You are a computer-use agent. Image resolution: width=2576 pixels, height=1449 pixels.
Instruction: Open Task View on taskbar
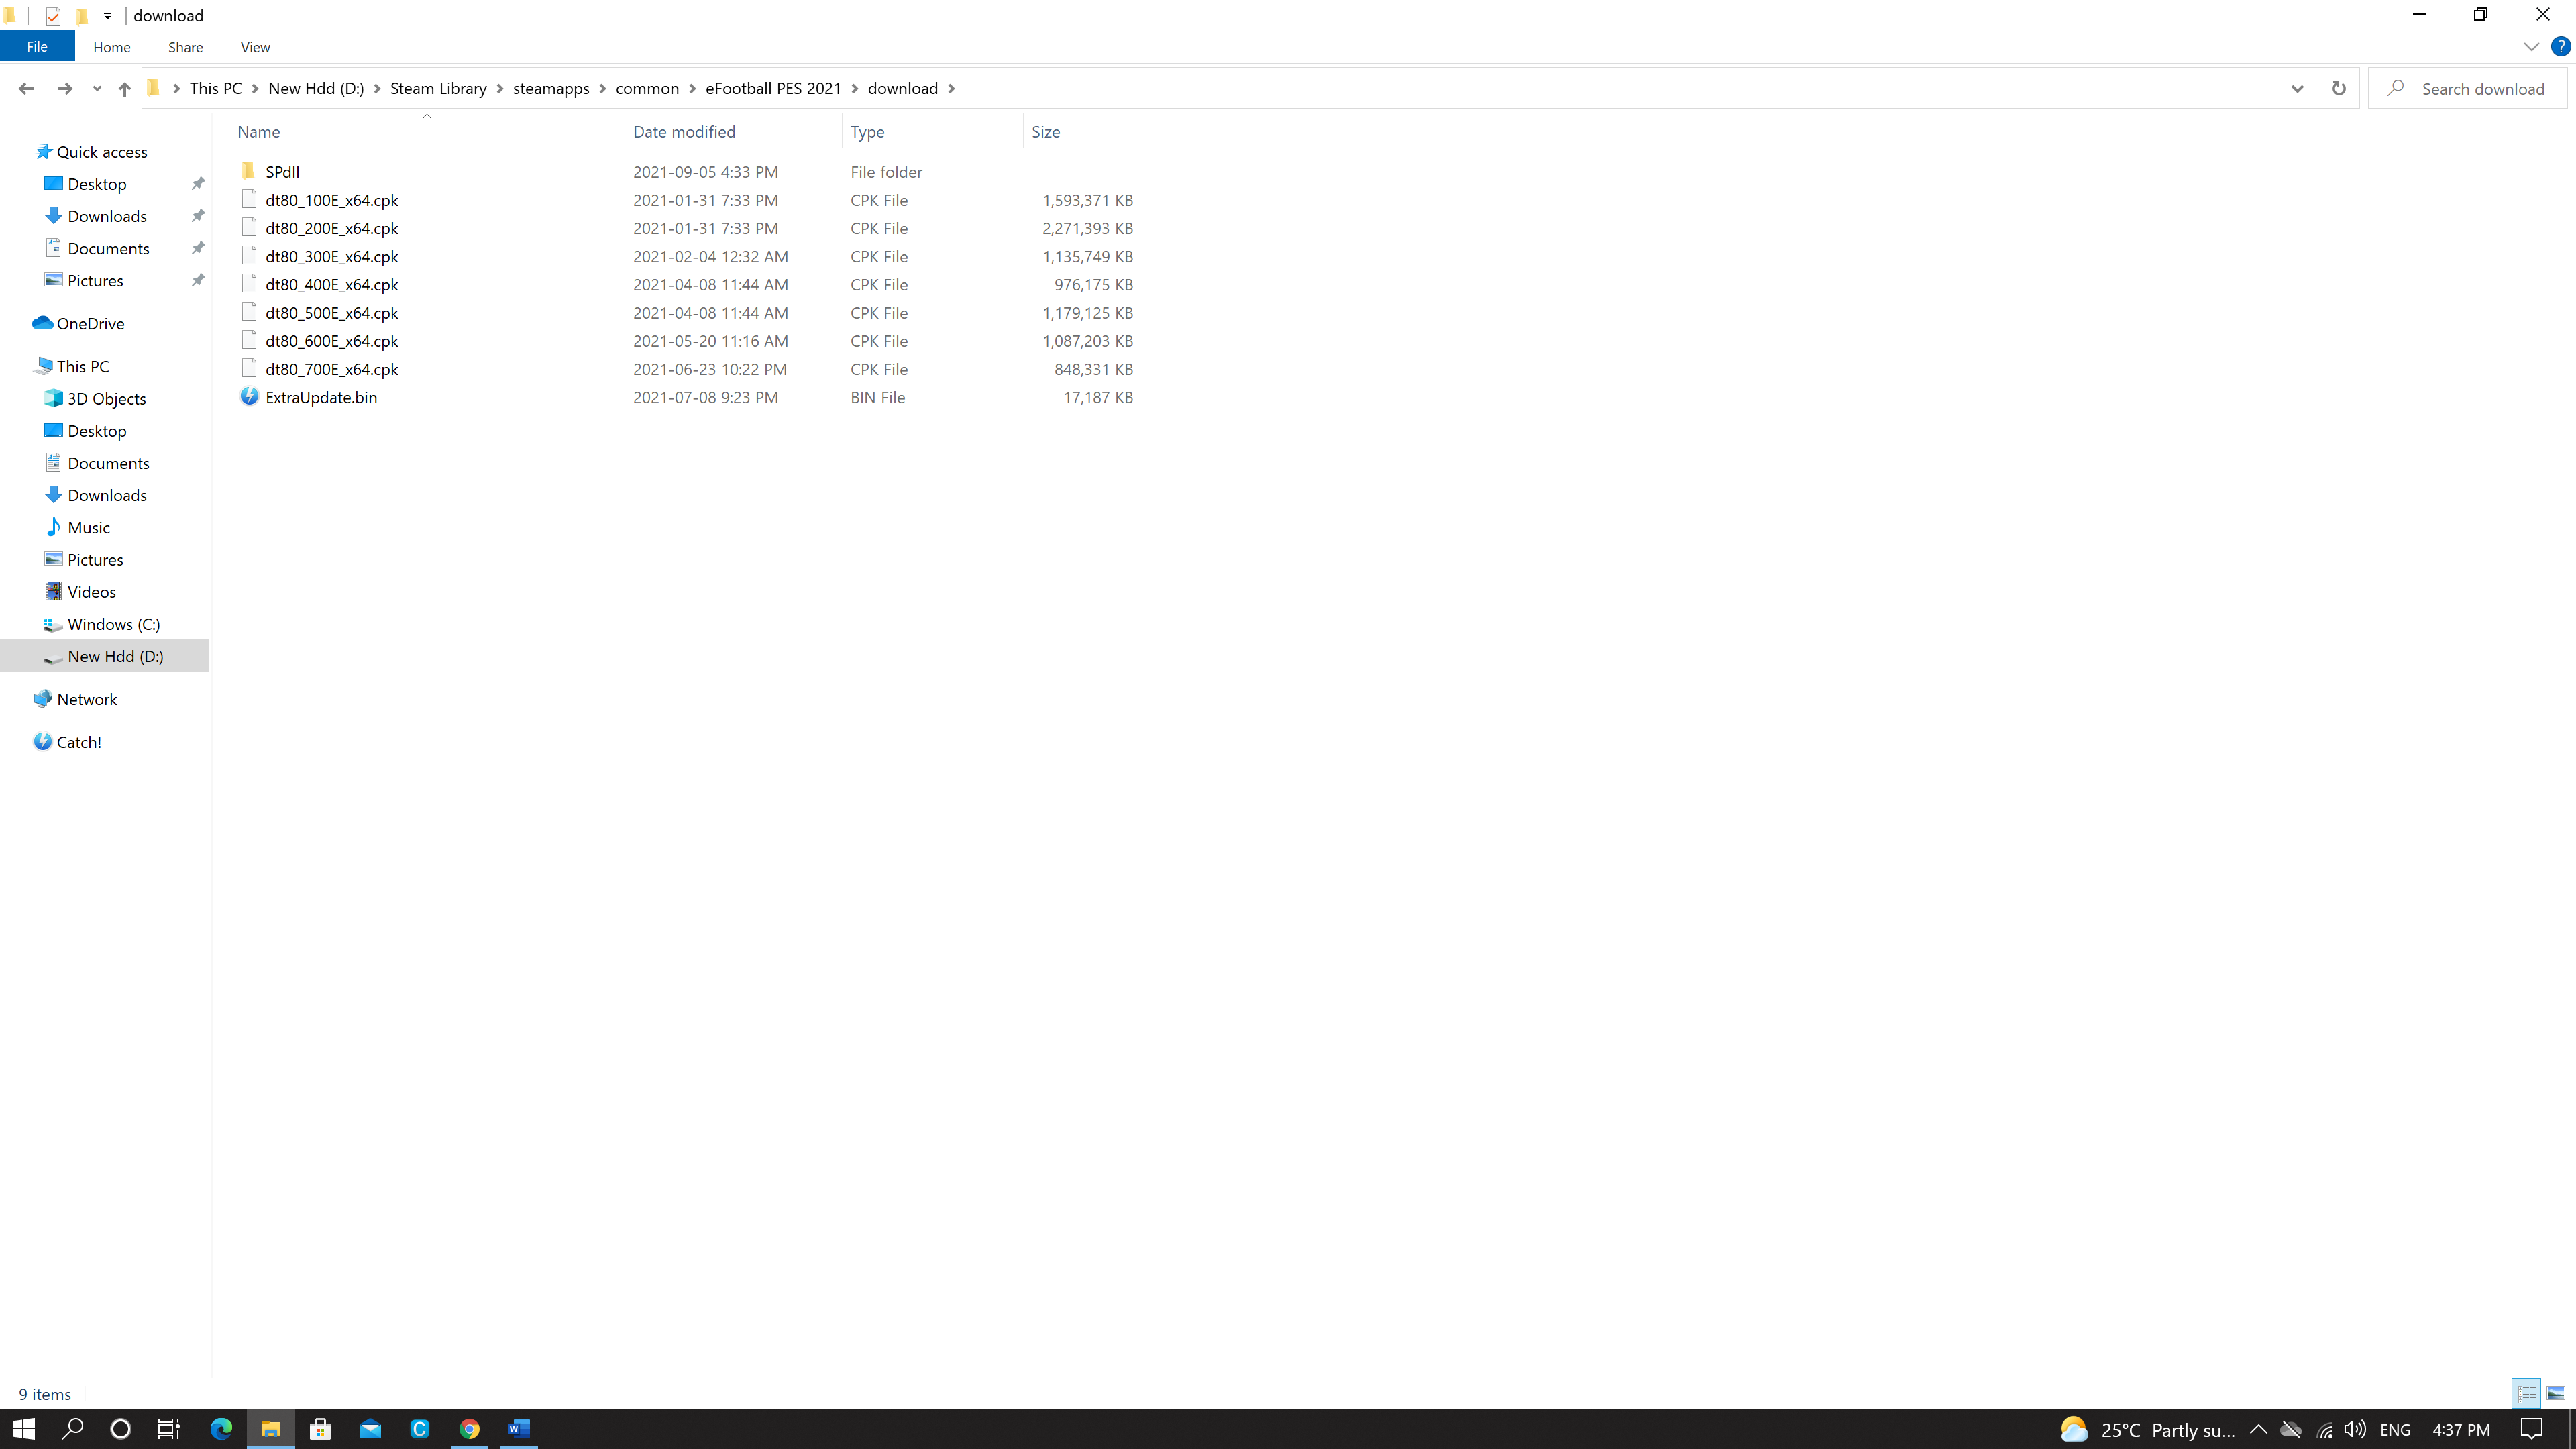point(169,1429)
